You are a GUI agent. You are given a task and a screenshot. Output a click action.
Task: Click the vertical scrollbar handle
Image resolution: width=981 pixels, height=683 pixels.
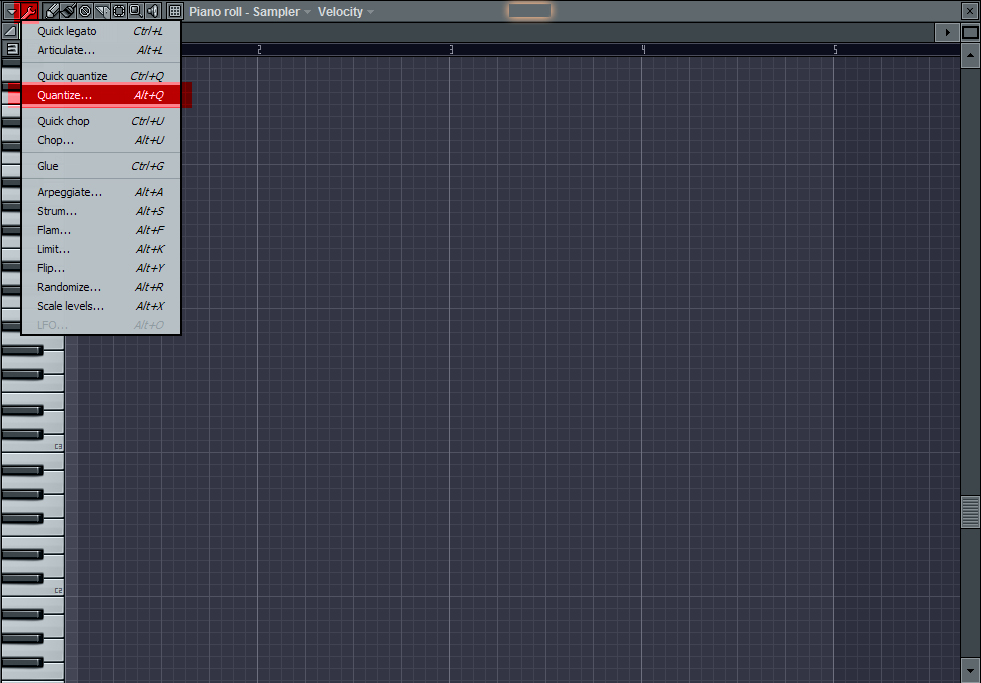click(x=970, y=512)
